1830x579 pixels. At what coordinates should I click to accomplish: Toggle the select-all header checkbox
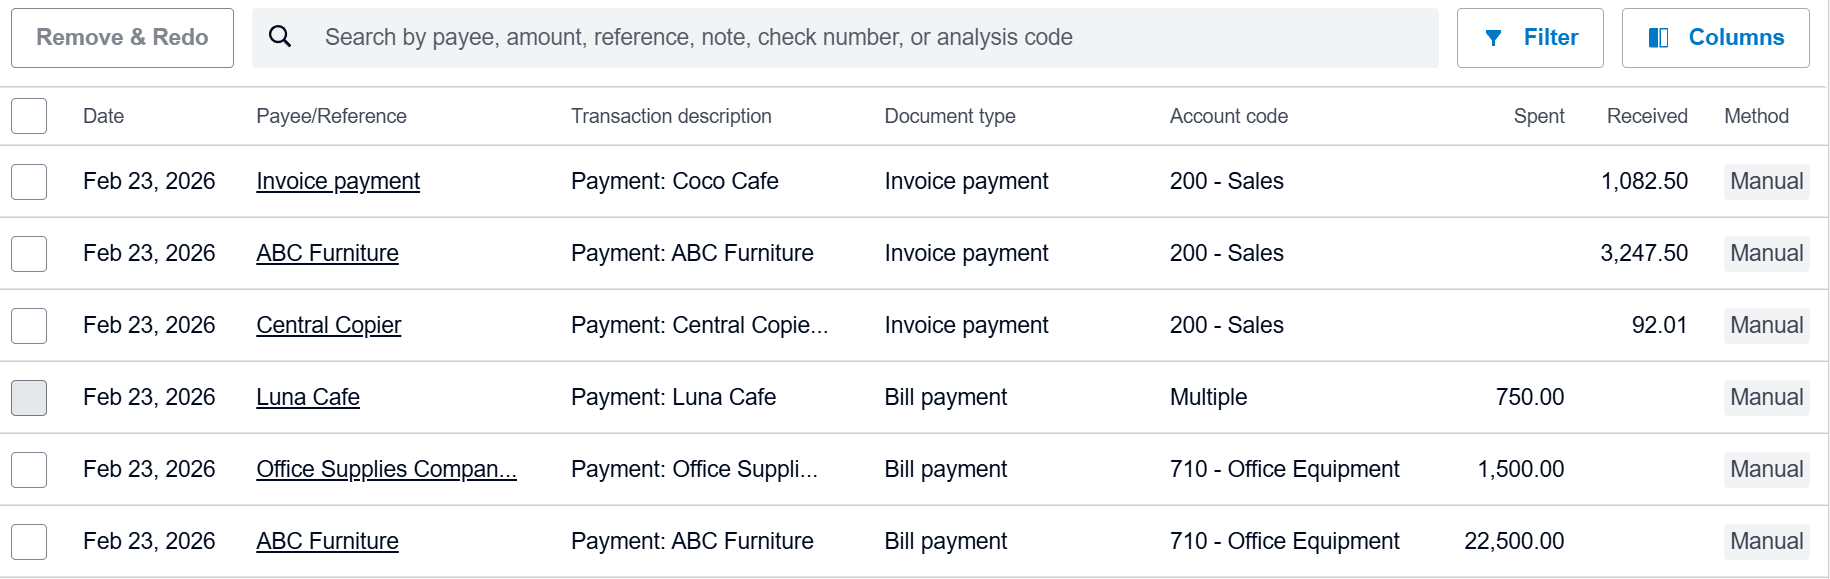(x=29, y=116)
